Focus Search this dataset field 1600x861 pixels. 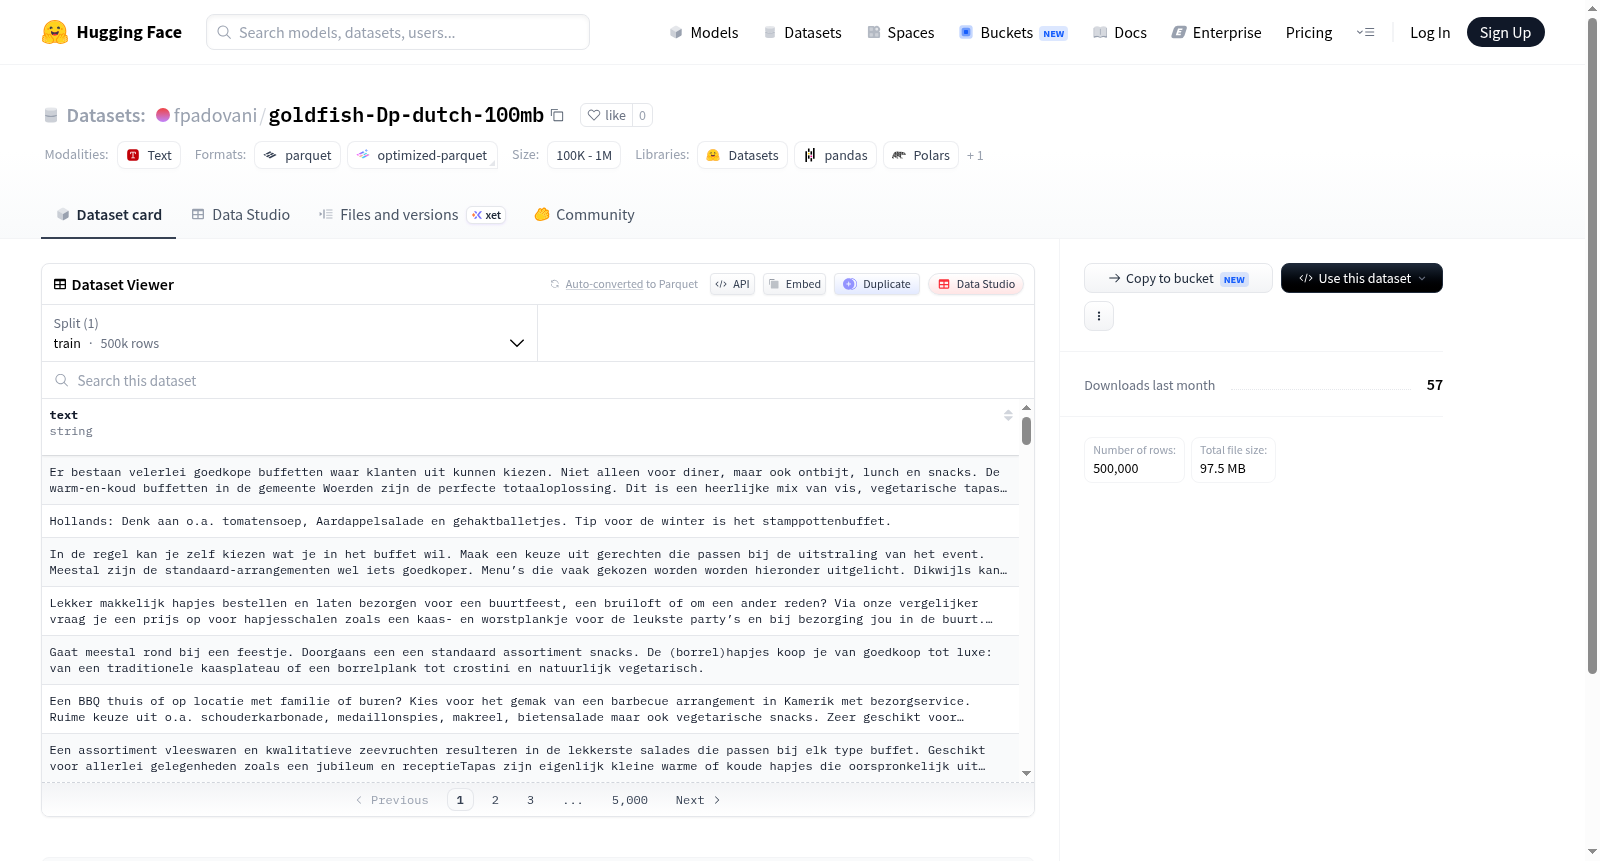click(538, 380)
